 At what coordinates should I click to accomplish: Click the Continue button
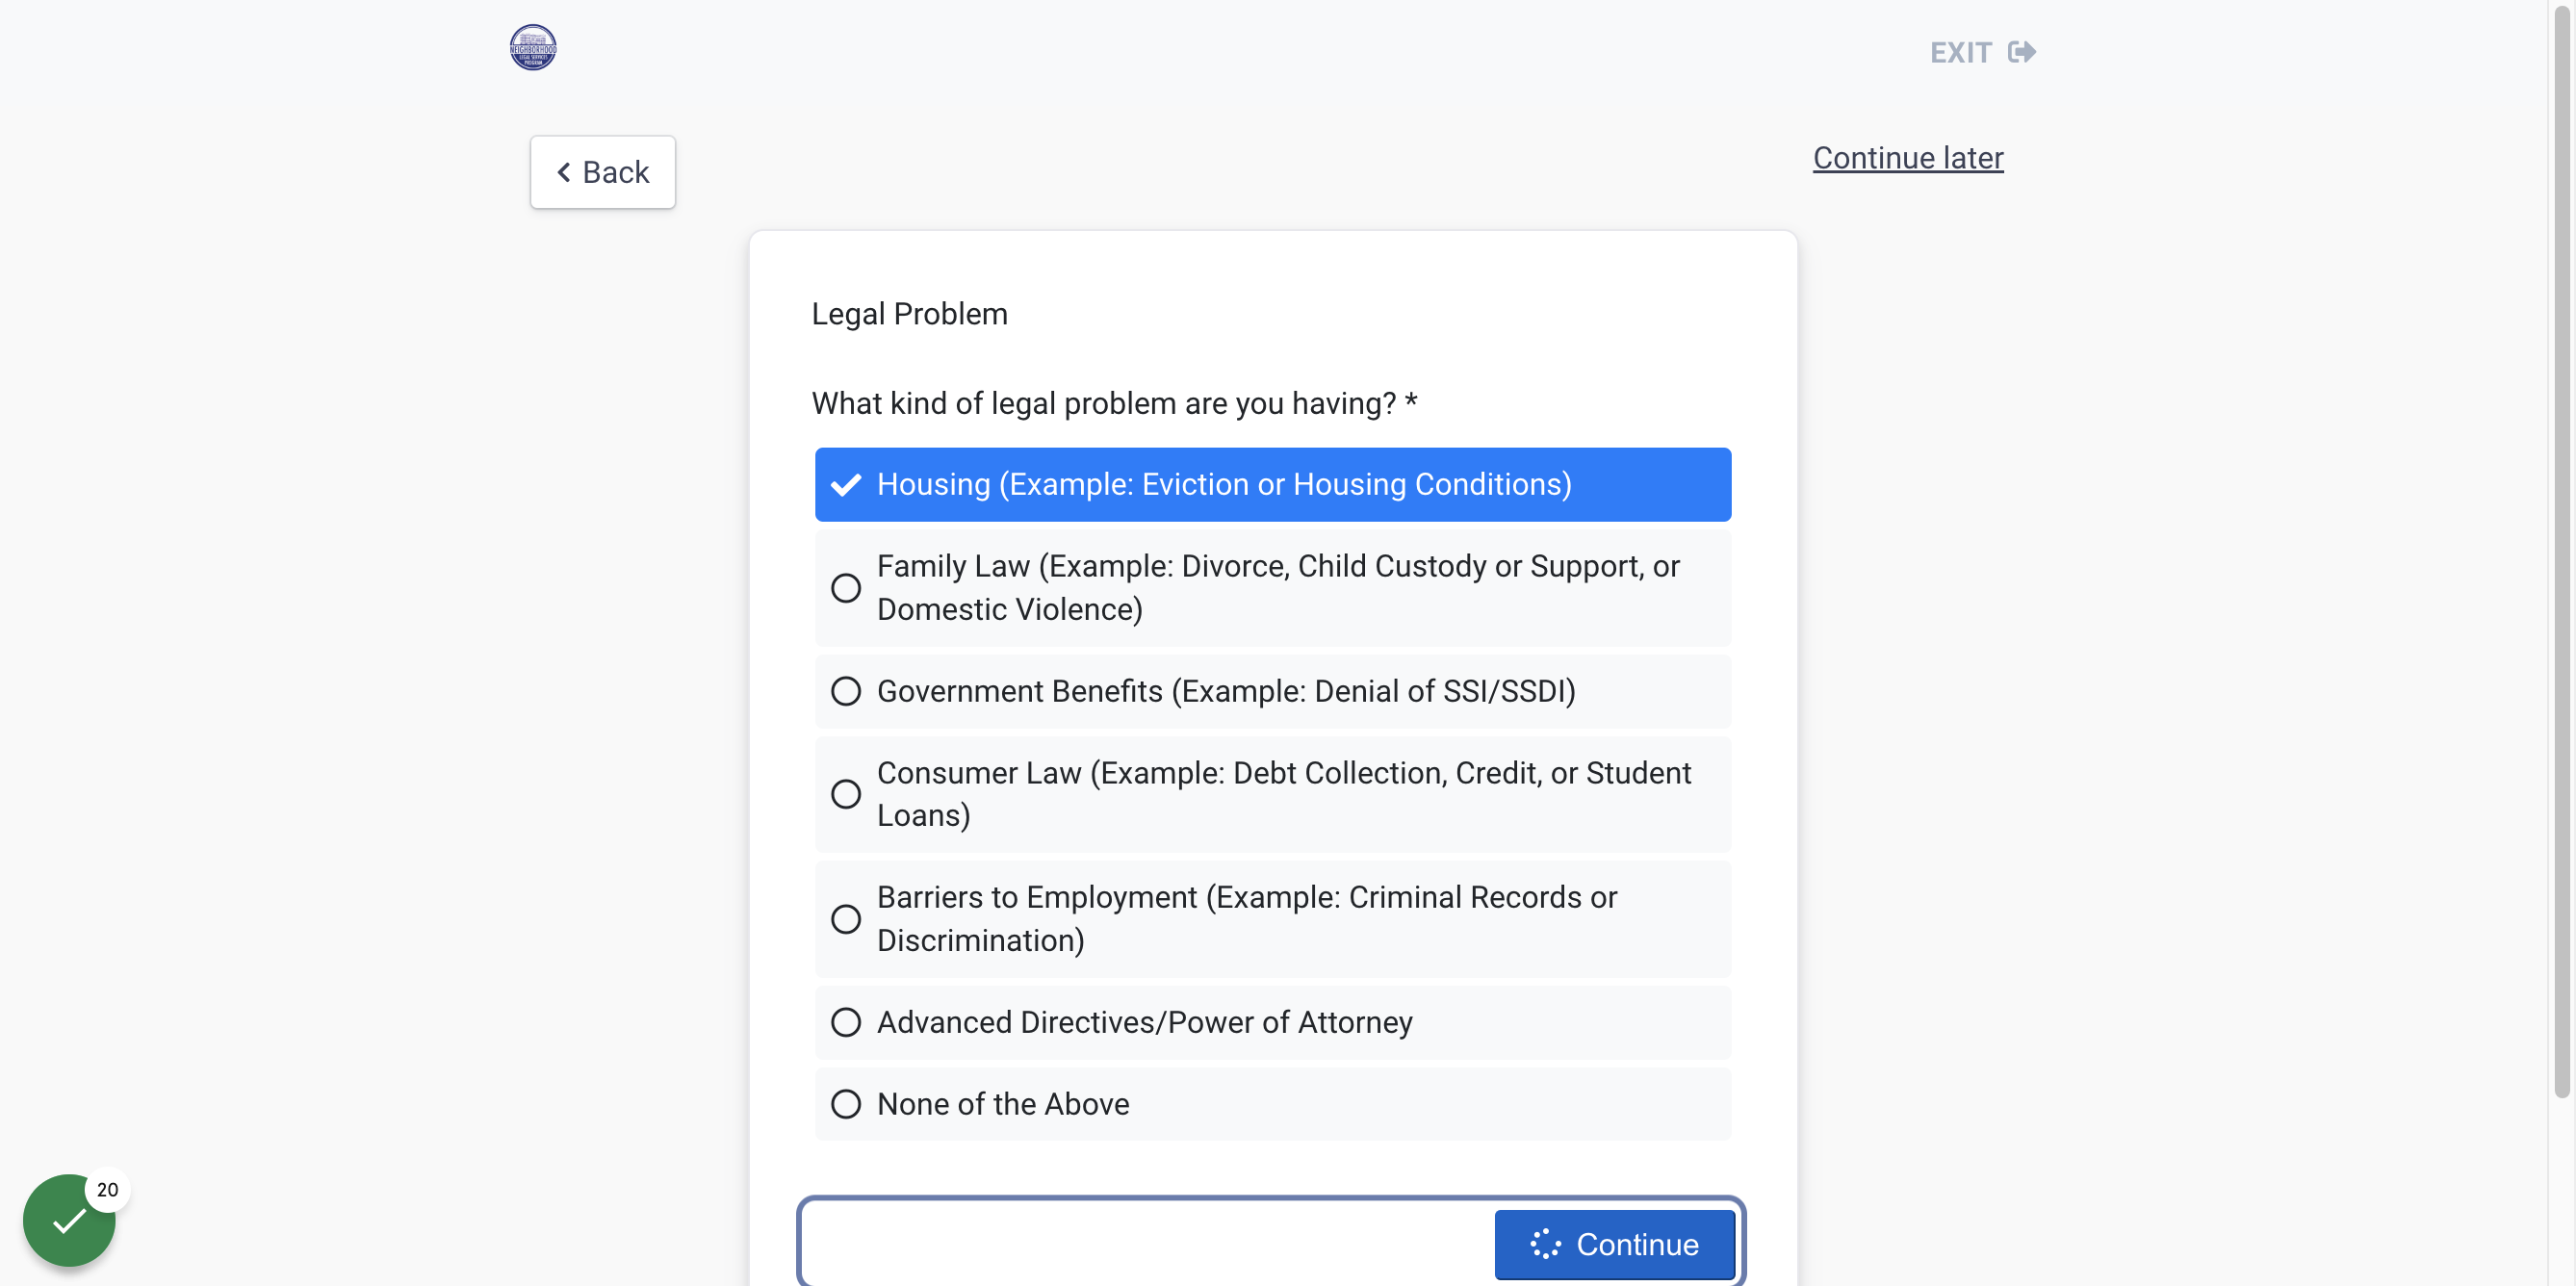coord(1614,1244)
